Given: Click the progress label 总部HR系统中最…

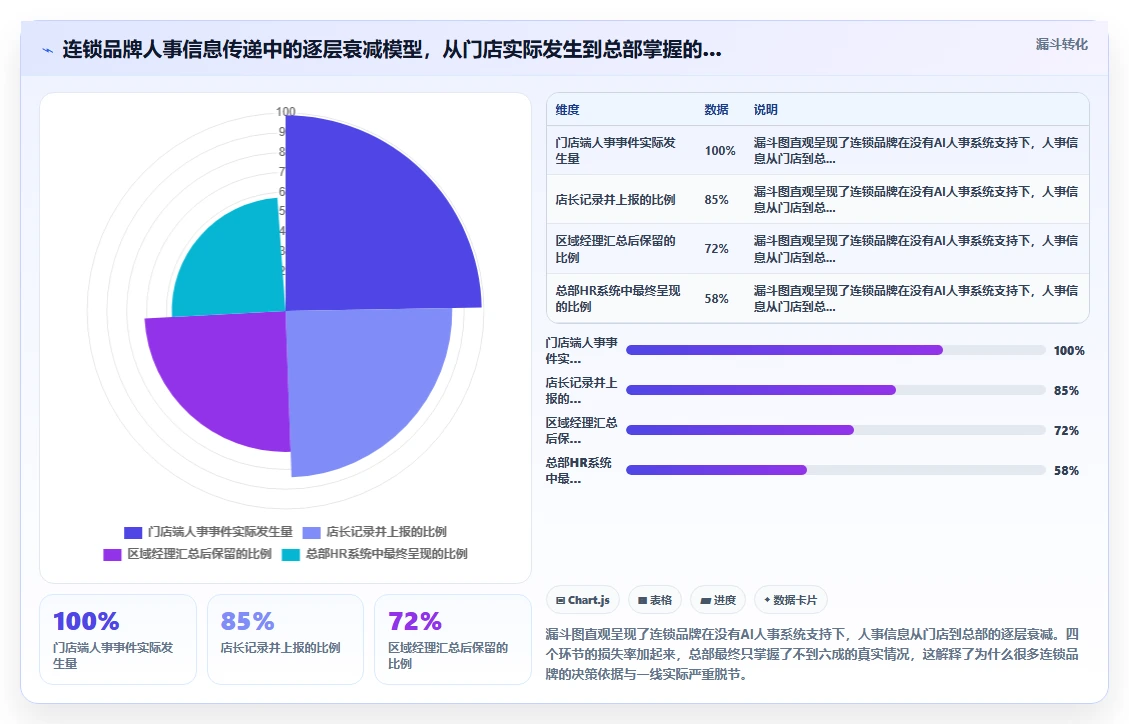Looking at the screenshot, I should 580,470.
